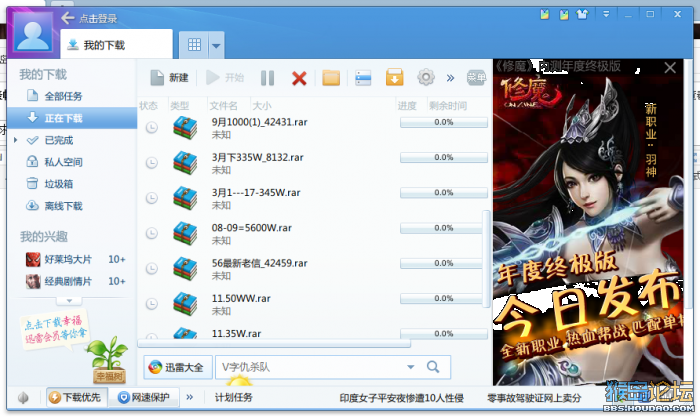Click the horizontal scrollbar under task list
The width and height of the screenshot is (700, 417).
tap(274, 343)
